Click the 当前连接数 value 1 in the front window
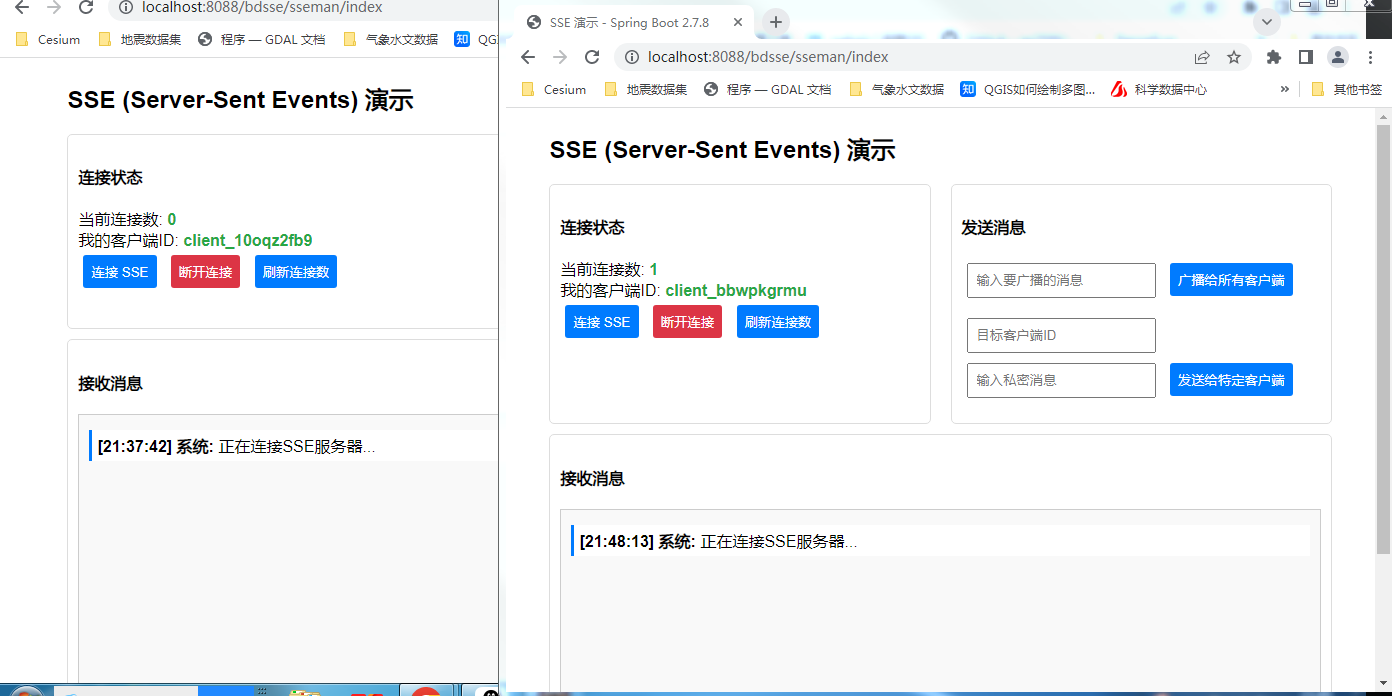Screen dimensions: 1392x696 654,270
